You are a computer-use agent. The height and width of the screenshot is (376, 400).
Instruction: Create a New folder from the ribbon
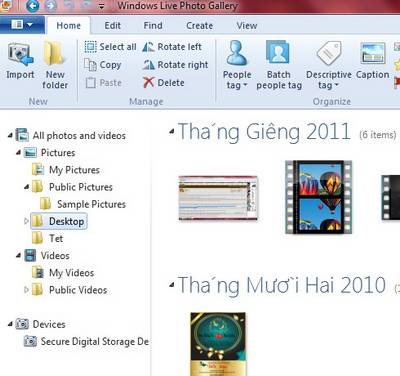[x=55, y=65]
